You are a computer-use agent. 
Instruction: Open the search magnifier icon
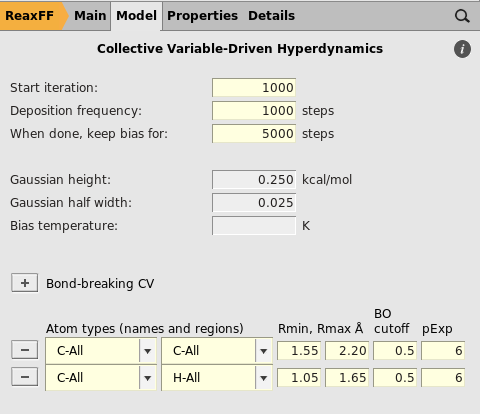pos(462,16)
